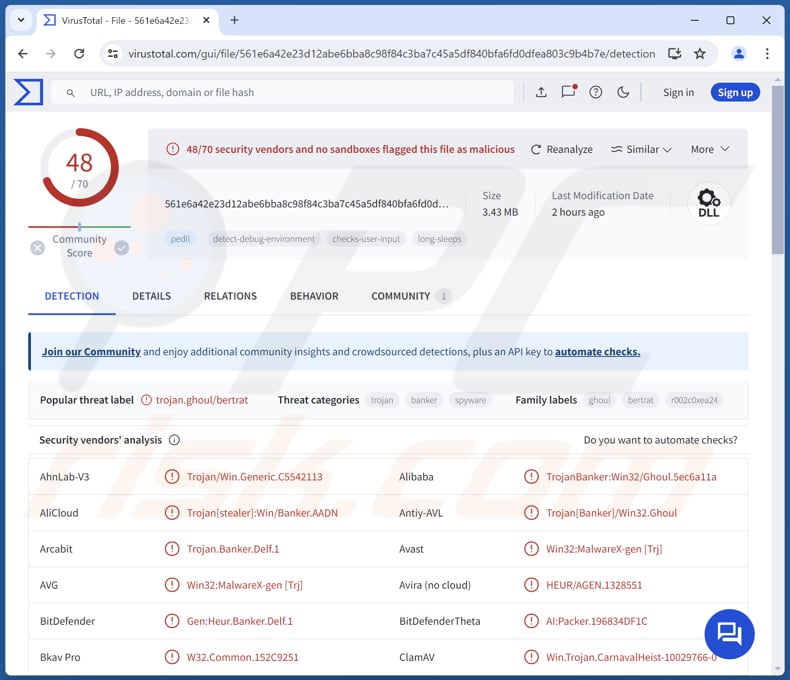Click the trojan threat category tag
Viewport: 790px width, 680px height.
coord(382,400)
